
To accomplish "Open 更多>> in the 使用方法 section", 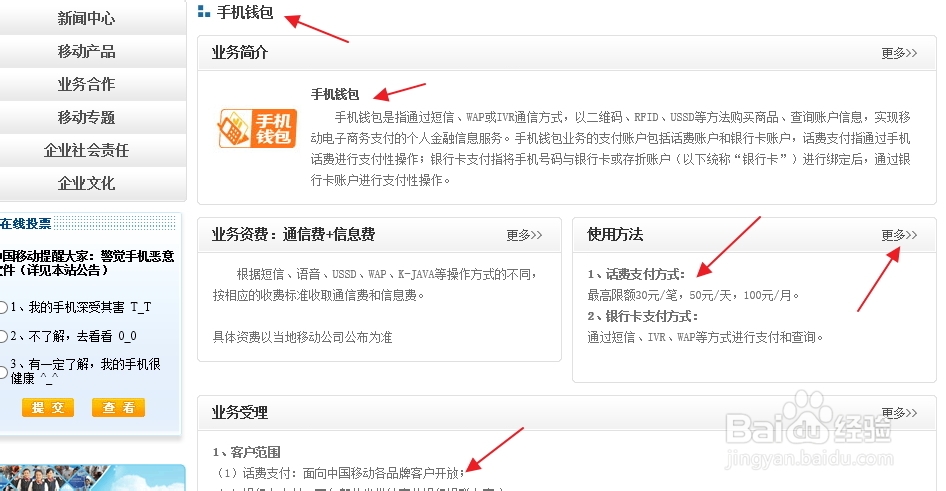I will (x=899, y=235).
